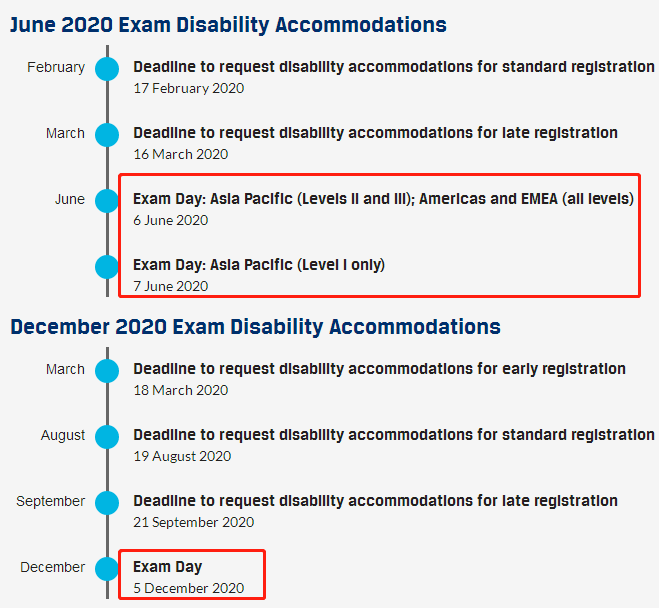Click the February timeline marker dot
The width and height of the screenshot is (659, 608).
click(x=107, y=68)
